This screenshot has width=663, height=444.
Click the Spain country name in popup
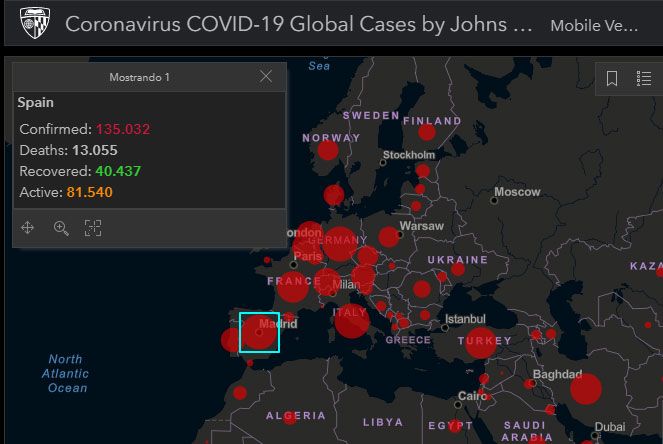point(36,102)
